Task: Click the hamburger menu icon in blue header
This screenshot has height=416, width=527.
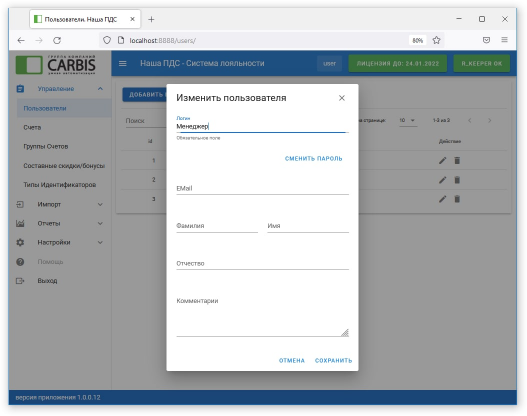Action: [x=123, y=64]
